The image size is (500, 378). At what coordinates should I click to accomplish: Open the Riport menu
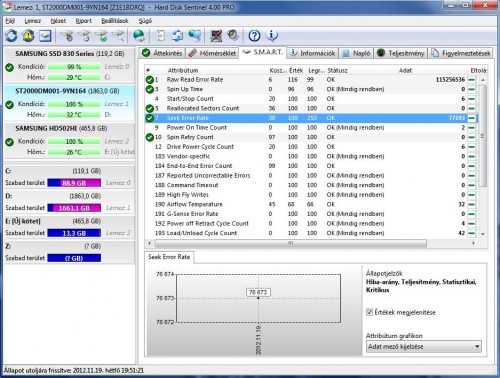pyautogui.click(x=83, y=21)
